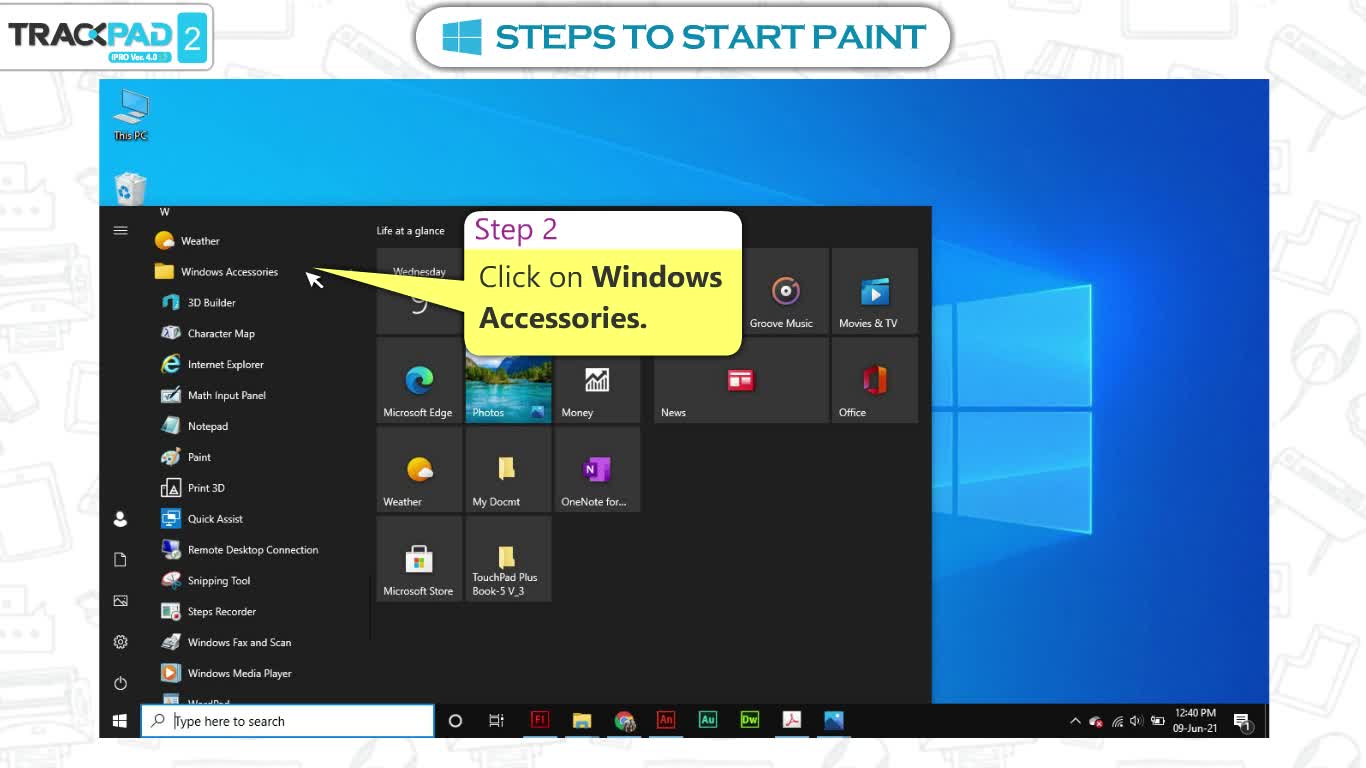Open the taskbar clock and date
The image size is (1366, 768).
tap(1195, 721)
